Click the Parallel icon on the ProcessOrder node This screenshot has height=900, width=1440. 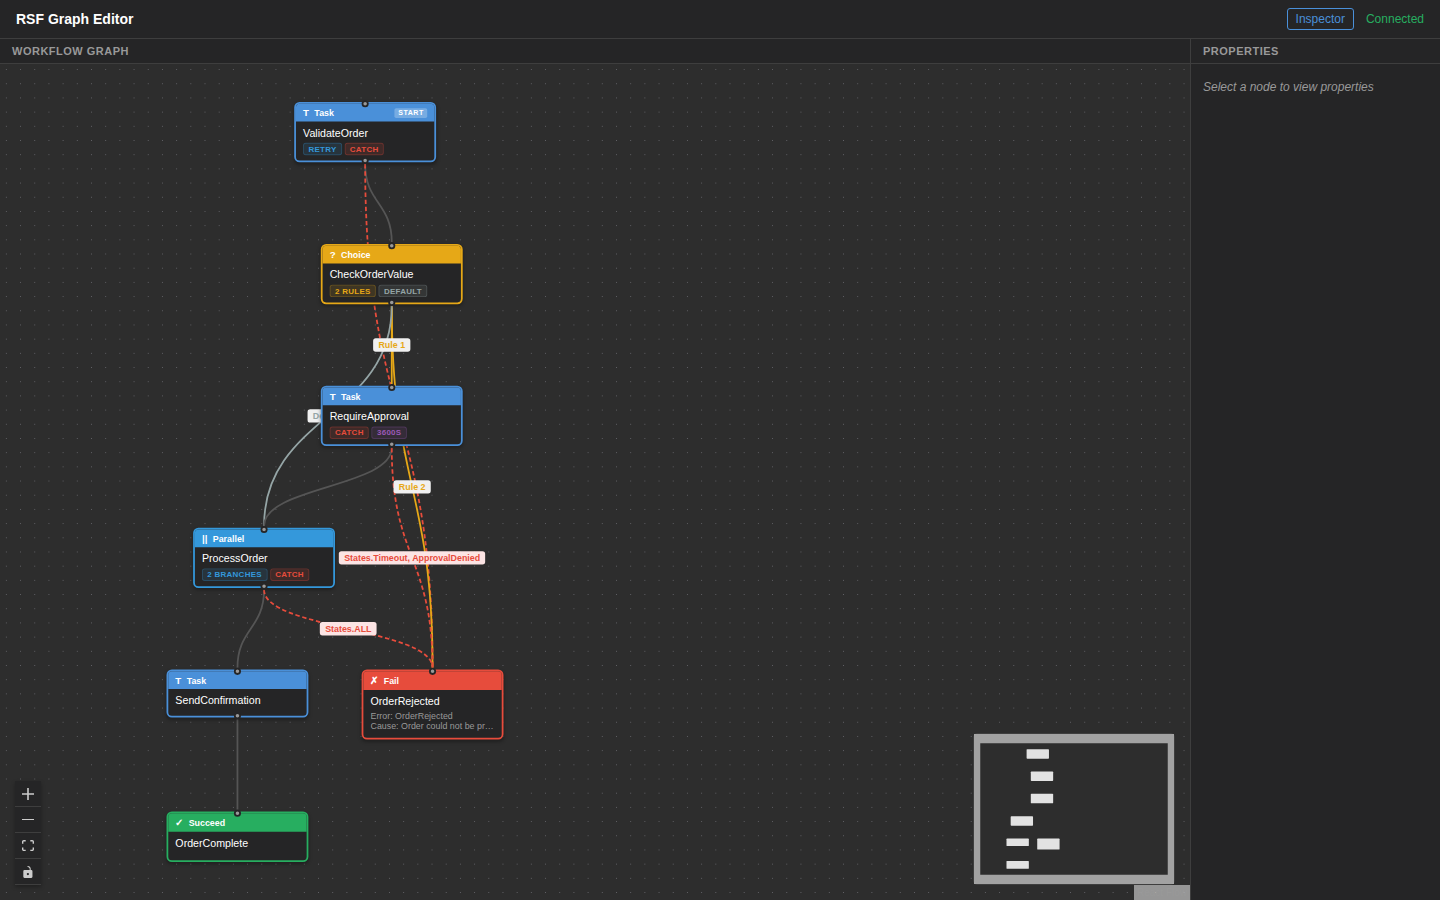[x=203, y=539]
